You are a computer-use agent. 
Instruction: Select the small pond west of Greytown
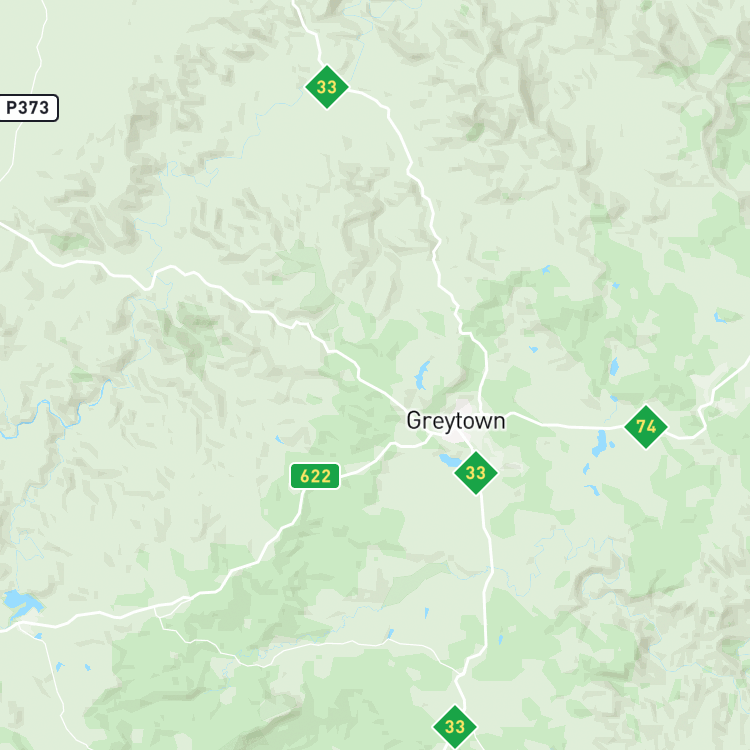pyautogui.click(x=279, y=439)
